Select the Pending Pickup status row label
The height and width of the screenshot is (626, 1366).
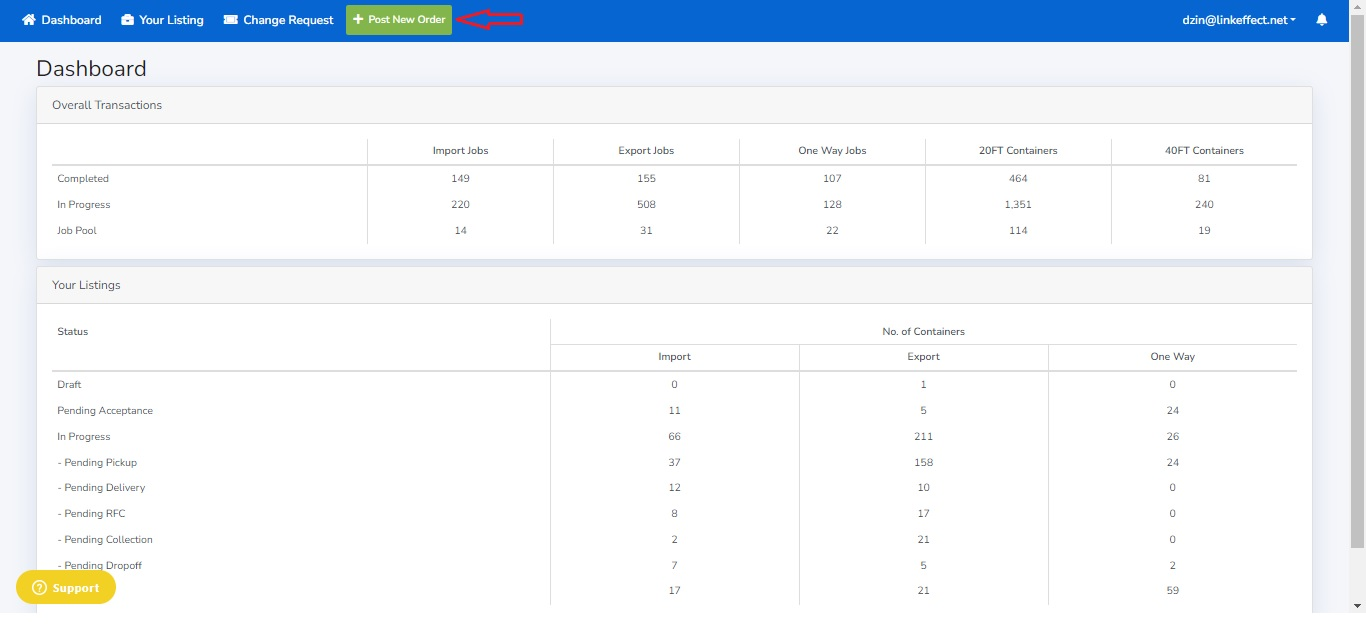(97, 463)
